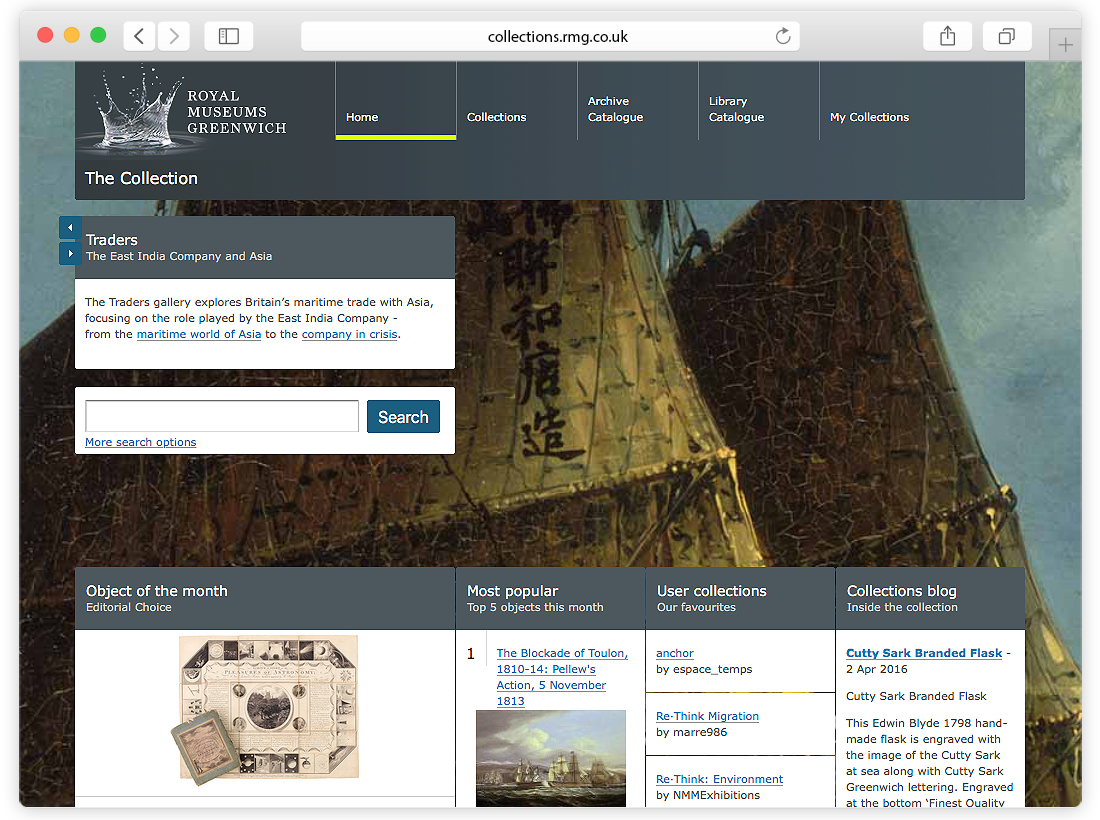1100x820 pixels.
Task: Read the Cutty Sark Branded Flask post
Action: pos(924,653)
